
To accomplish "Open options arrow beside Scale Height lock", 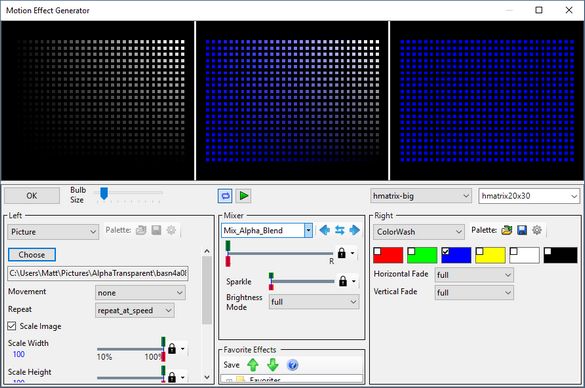I will (x=182, y=377).
